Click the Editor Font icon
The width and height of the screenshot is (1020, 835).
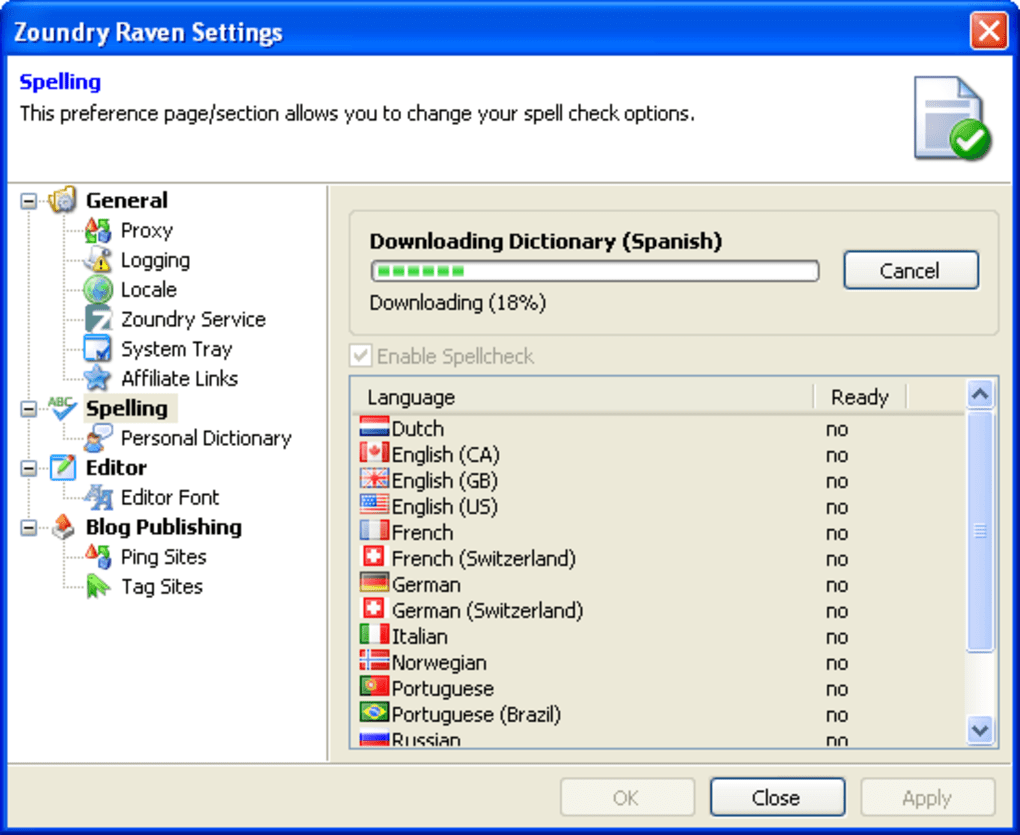[x=98, y=498]
